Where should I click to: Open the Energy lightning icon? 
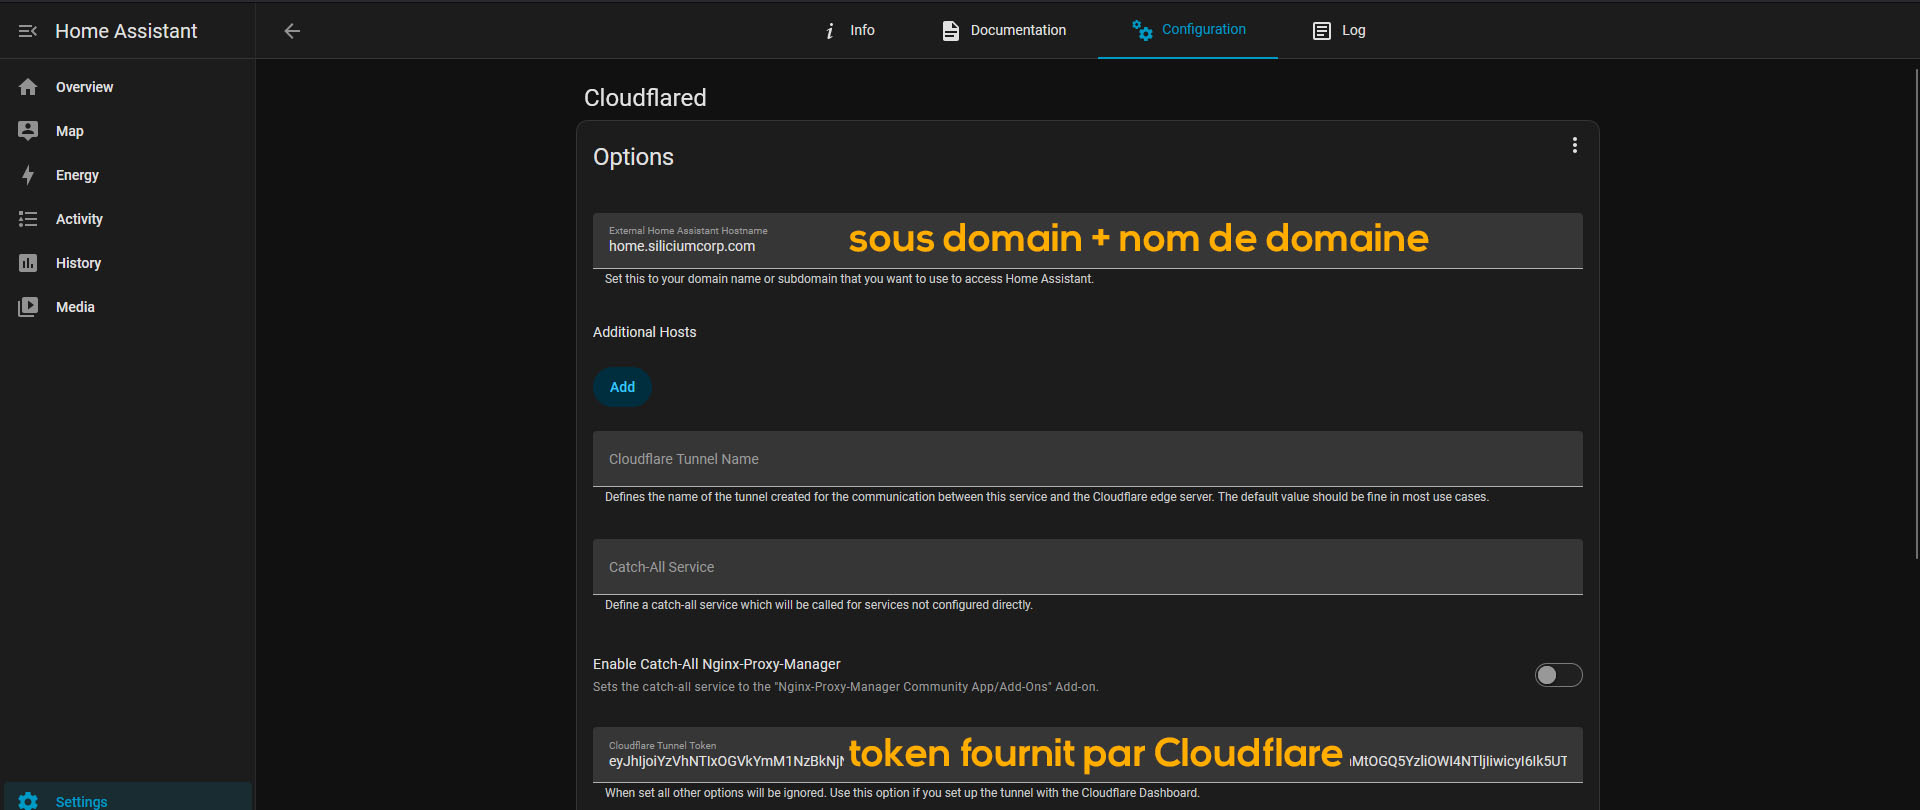(x=28, y=175)
